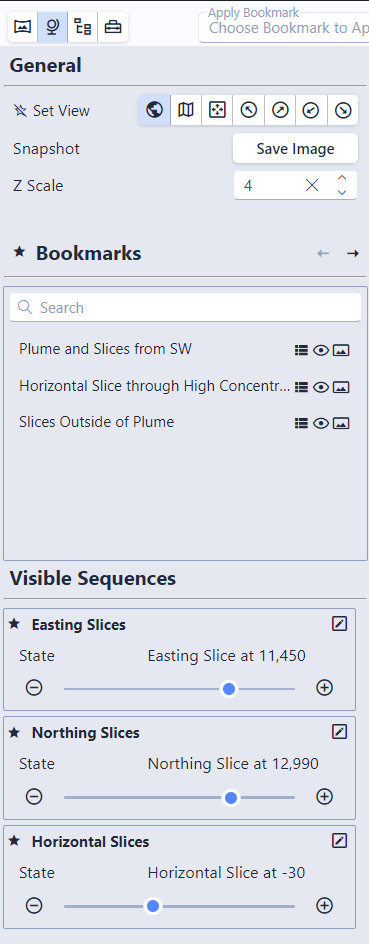Screen dimensions: 369x944
Task: Set view from northwest arrow icon
Action: [249, 110]
